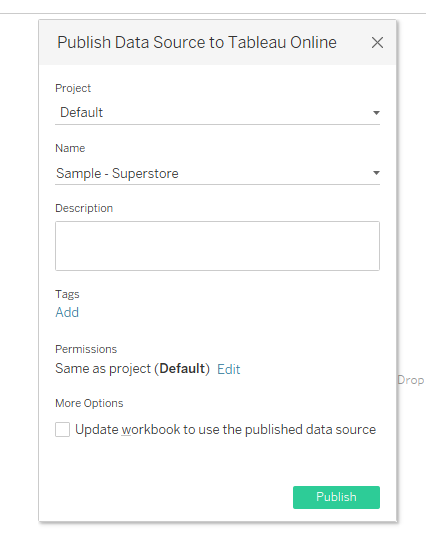Click the Sample - Superstore name text

tap(117, 173)
